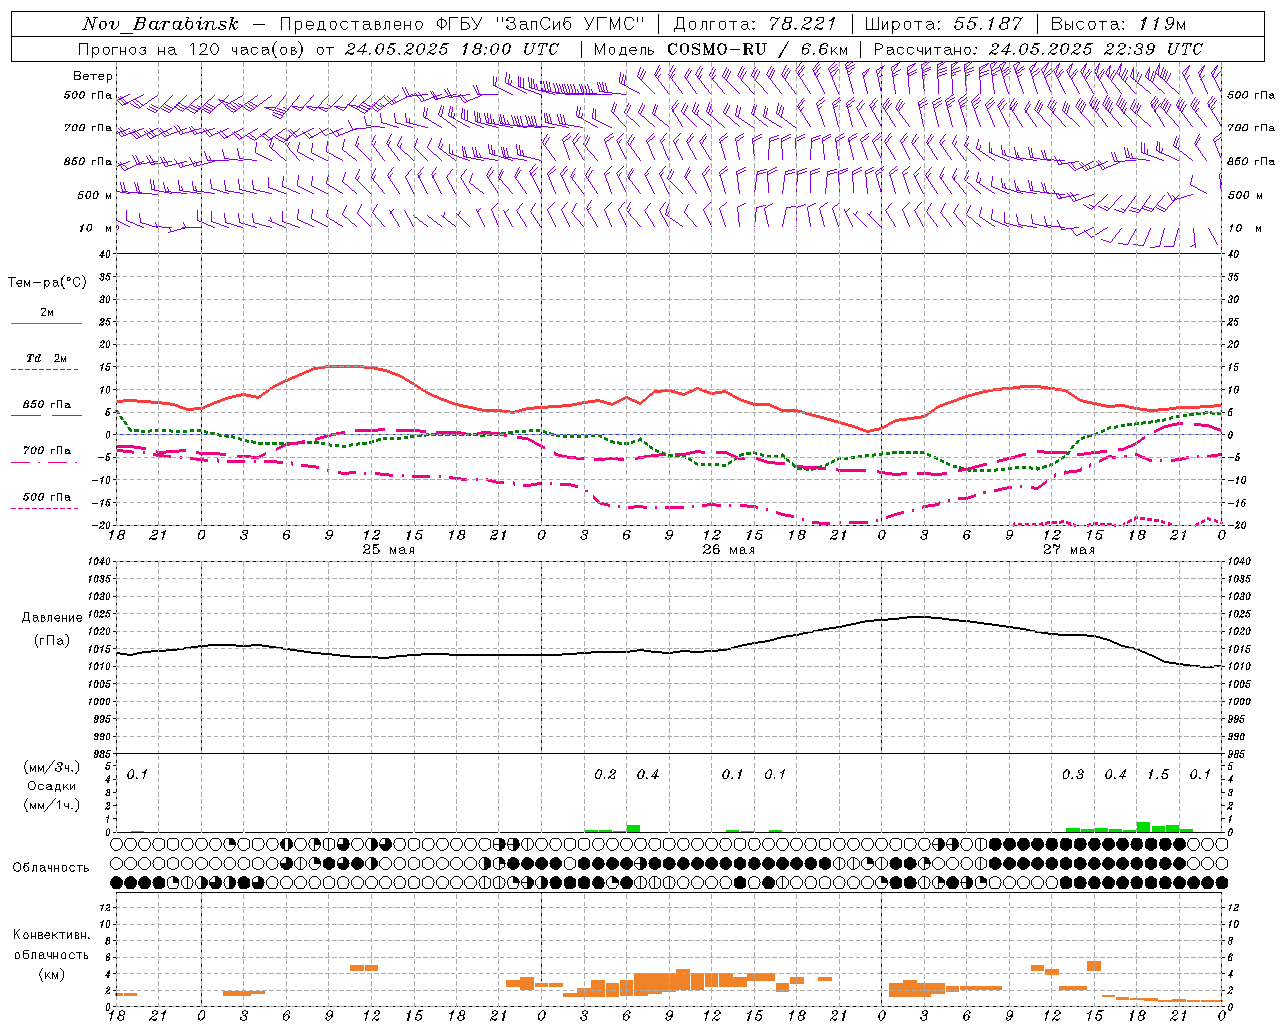Click the Td 2м legend label
This screenshot has width=1280, height=1024.
point(47,358)
